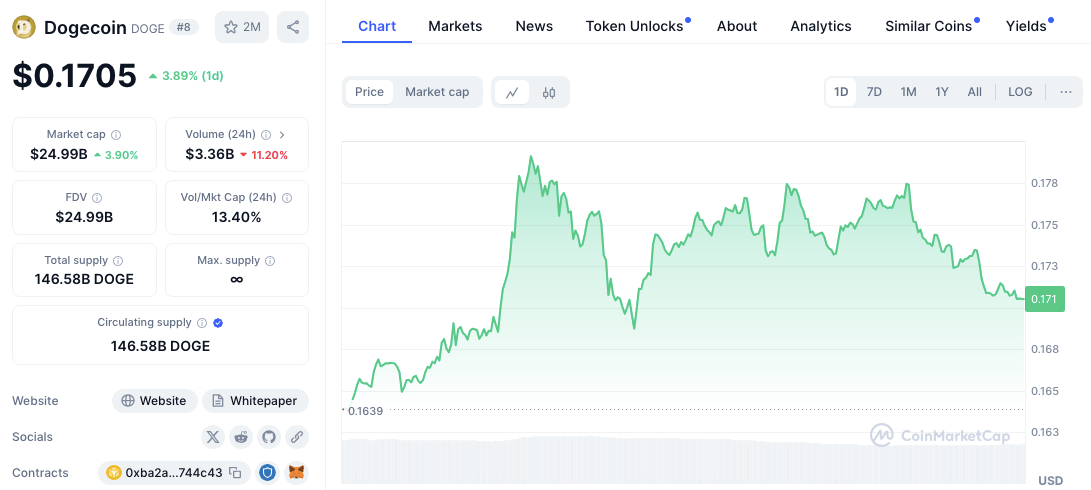The image size is (1091, 490).
Task: Click the contract address 0xba2a...744c43
Action: pyautogui.click(x=174, y=473)
